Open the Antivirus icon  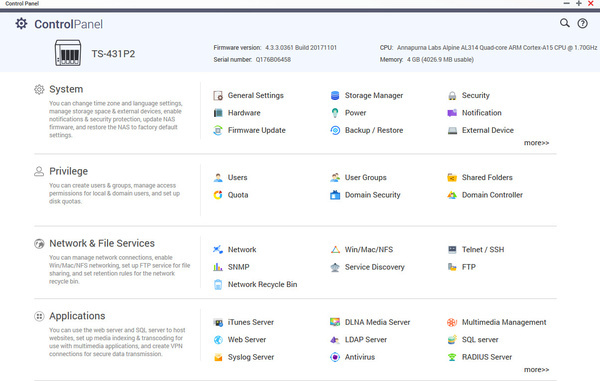point(335,357)
